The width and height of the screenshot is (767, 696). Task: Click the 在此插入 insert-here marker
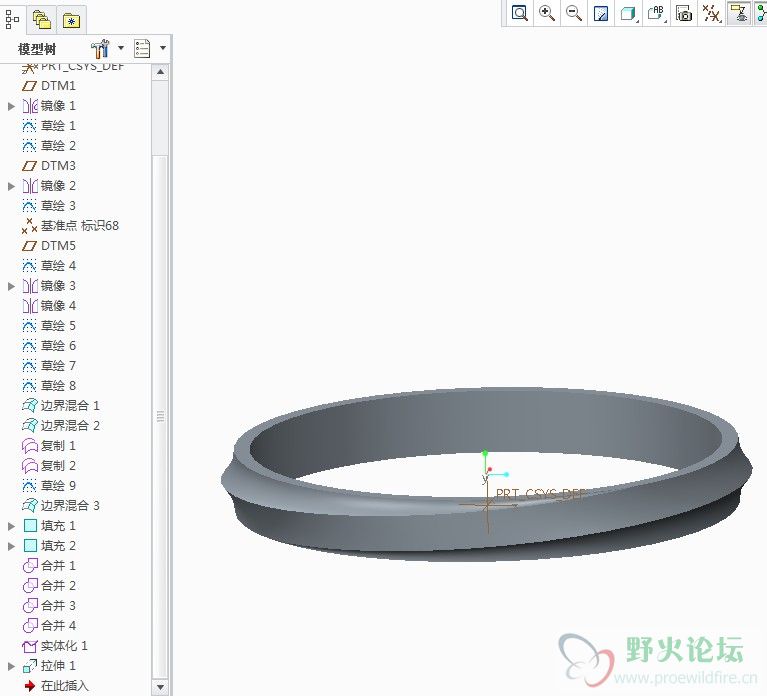(x=56, y=686)
